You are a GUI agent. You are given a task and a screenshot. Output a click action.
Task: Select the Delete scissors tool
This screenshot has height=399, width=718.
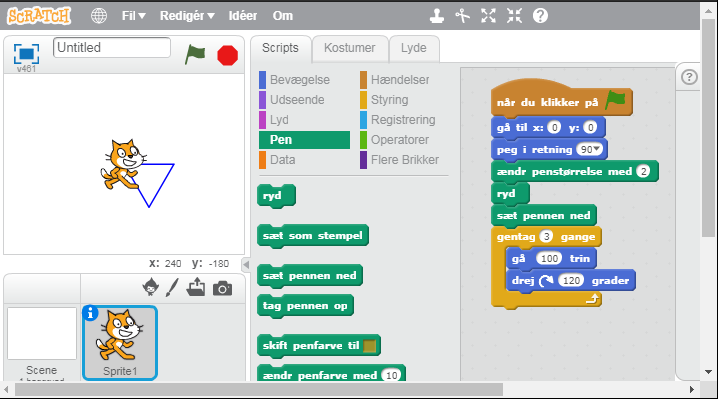pyautogui.click(x=462, y=16)
